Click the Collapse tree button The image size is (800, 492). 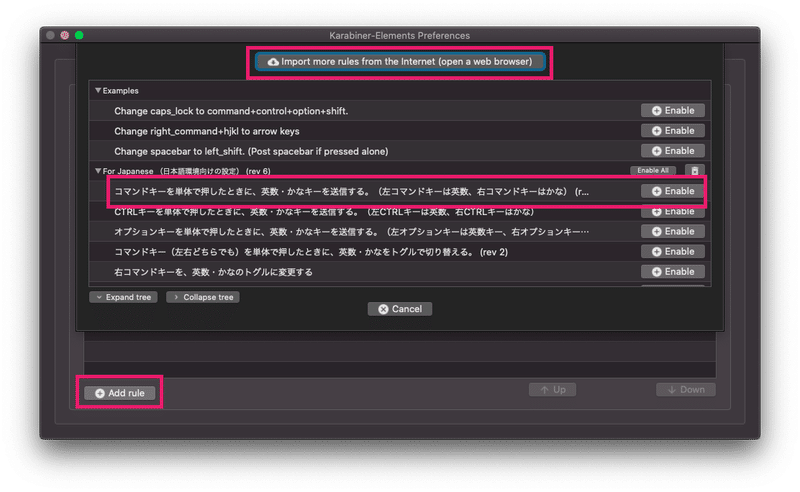point(203,297)
